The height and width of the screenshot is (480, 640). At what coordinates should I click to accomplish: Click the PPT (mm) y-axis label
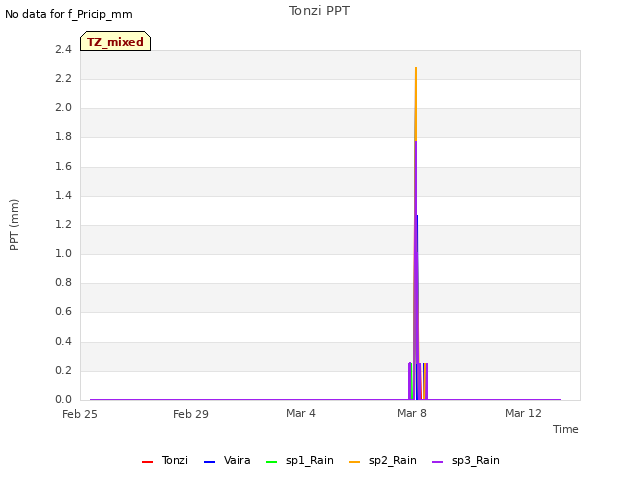tap(14, 224)
